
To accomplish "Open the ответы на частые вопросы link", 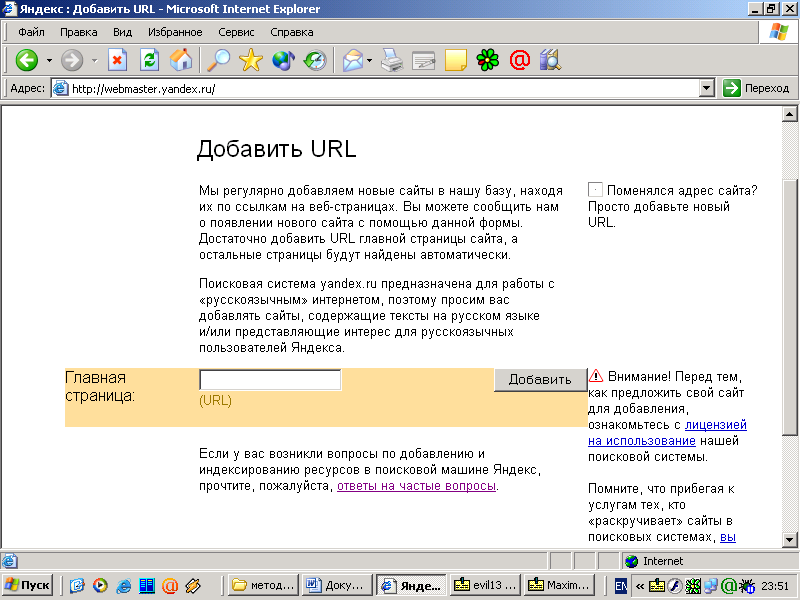I will pyautogui.click(x=416, y=486).
